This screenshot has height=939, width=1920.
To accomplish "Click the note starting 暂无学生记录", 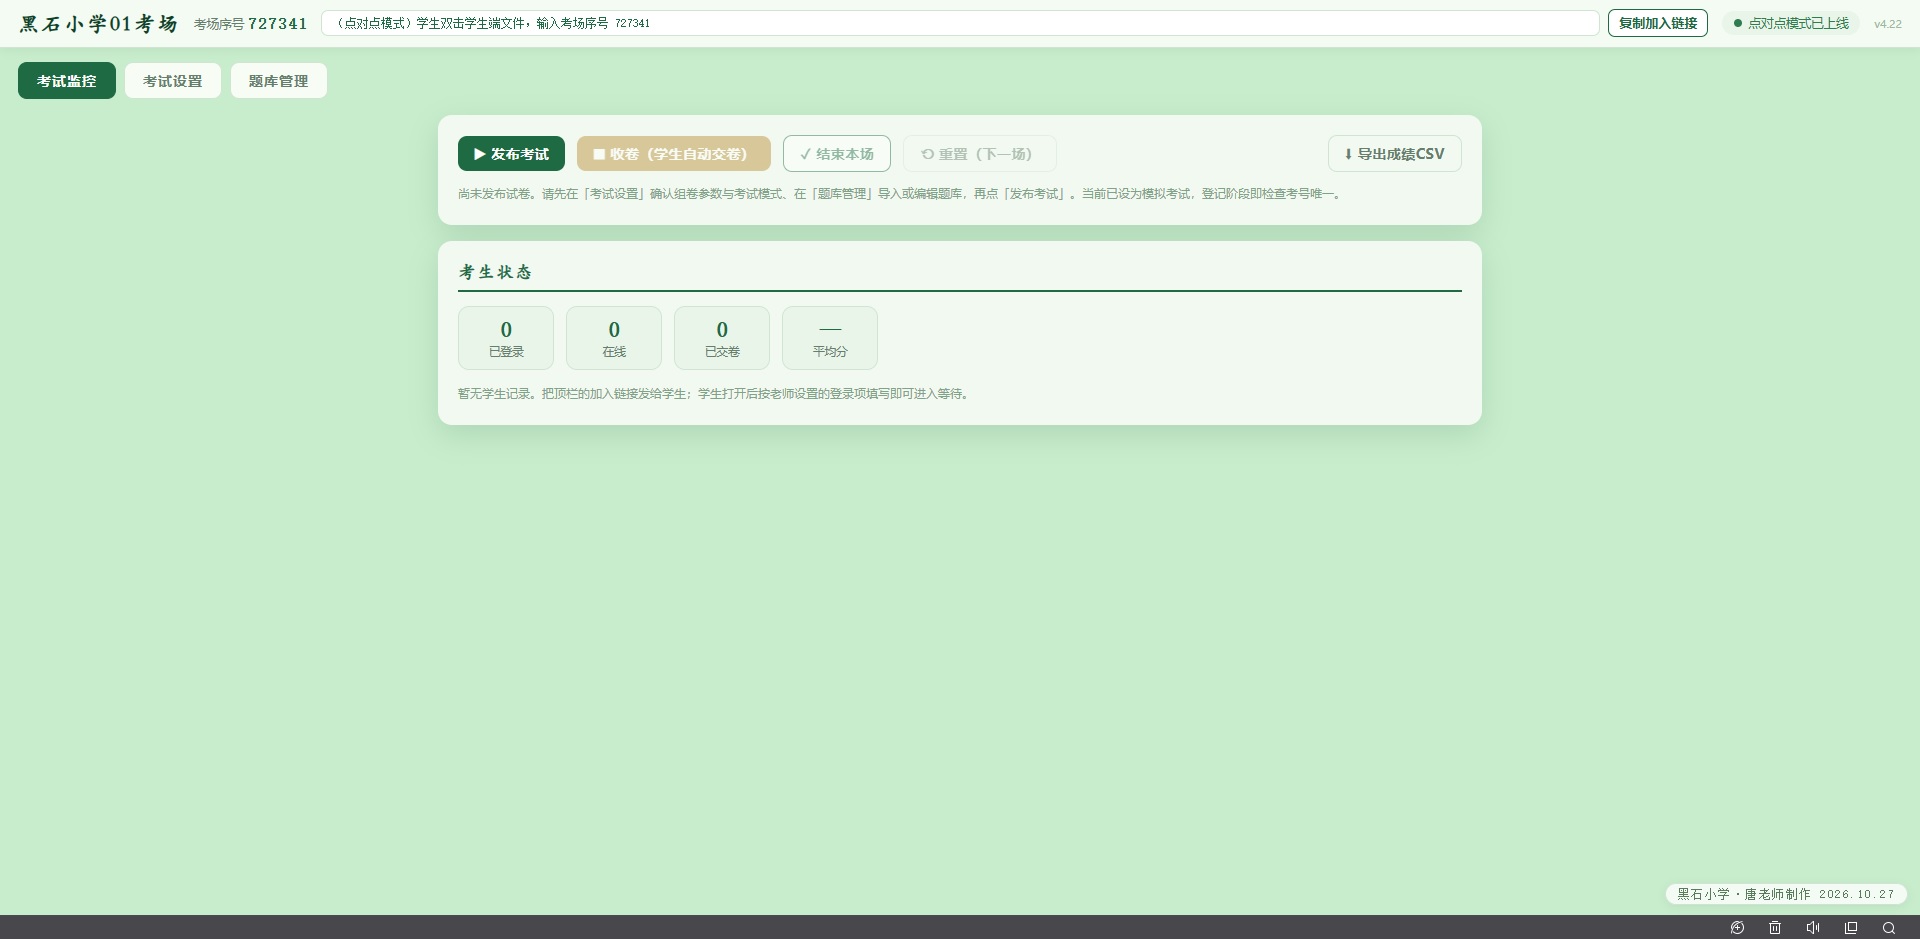I will (x=715, y=394).
